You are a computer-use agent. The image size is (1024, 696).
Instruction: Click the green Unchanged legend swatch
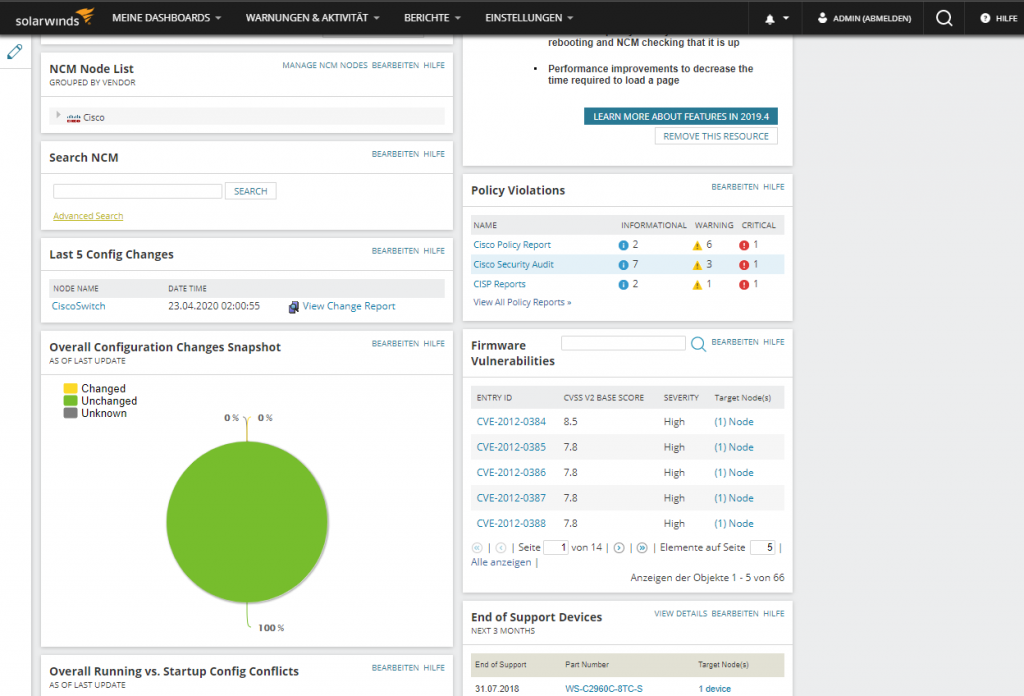(x=70, y=401)
